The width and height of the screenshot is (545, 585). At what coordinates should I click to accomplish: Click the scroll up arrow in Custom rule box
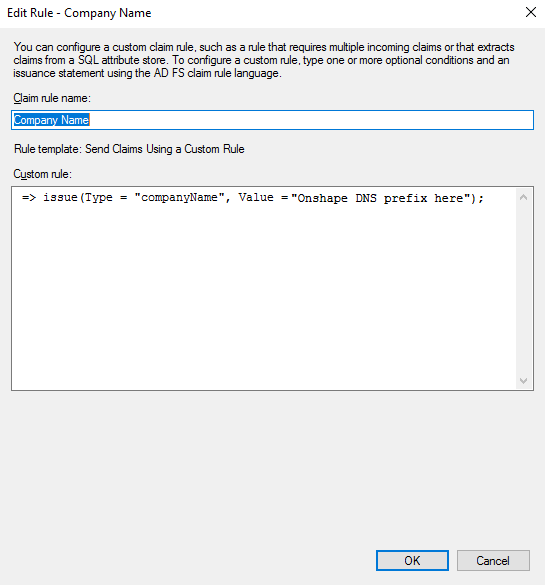(523, 197)
